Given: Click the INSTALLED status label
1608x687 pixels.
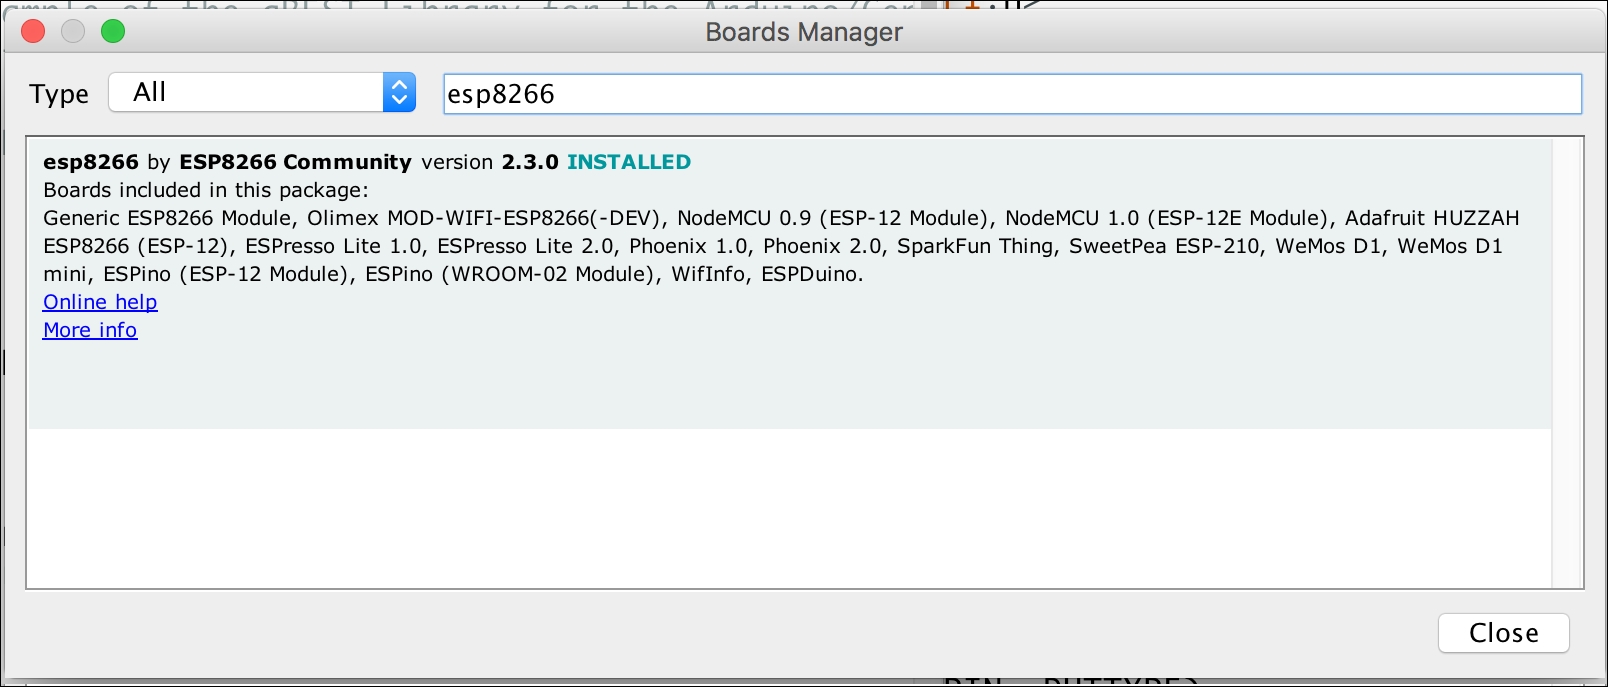Looking at the screenshot, I should (x=629, y=162).
